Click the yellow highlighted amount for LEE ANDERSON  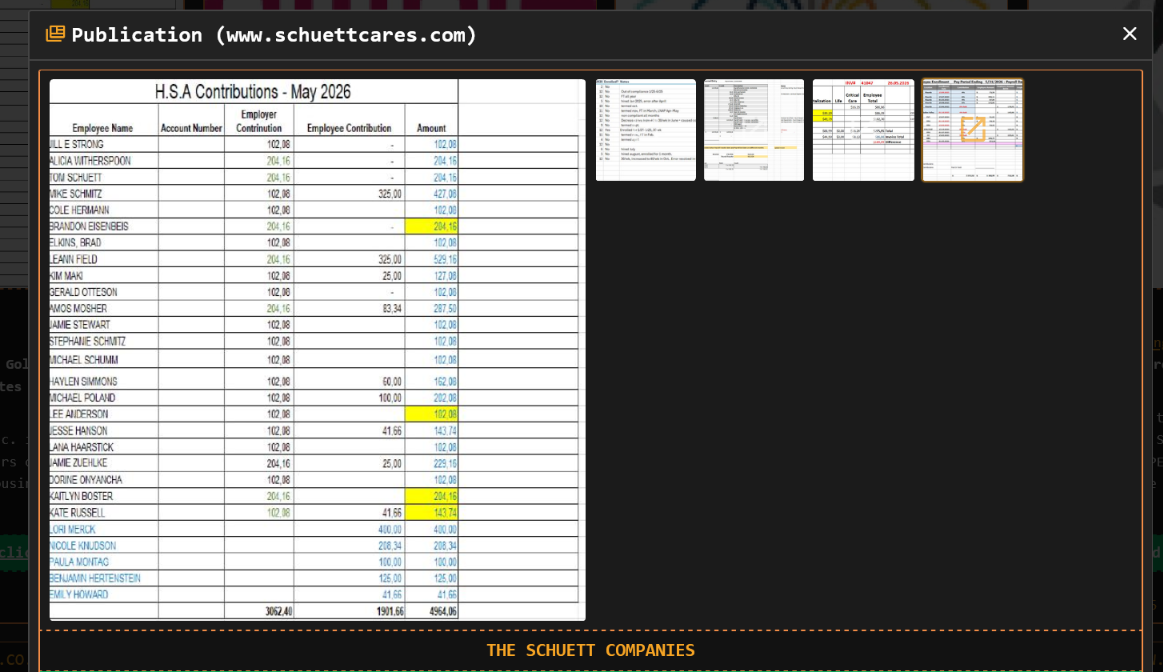point(431,414)
